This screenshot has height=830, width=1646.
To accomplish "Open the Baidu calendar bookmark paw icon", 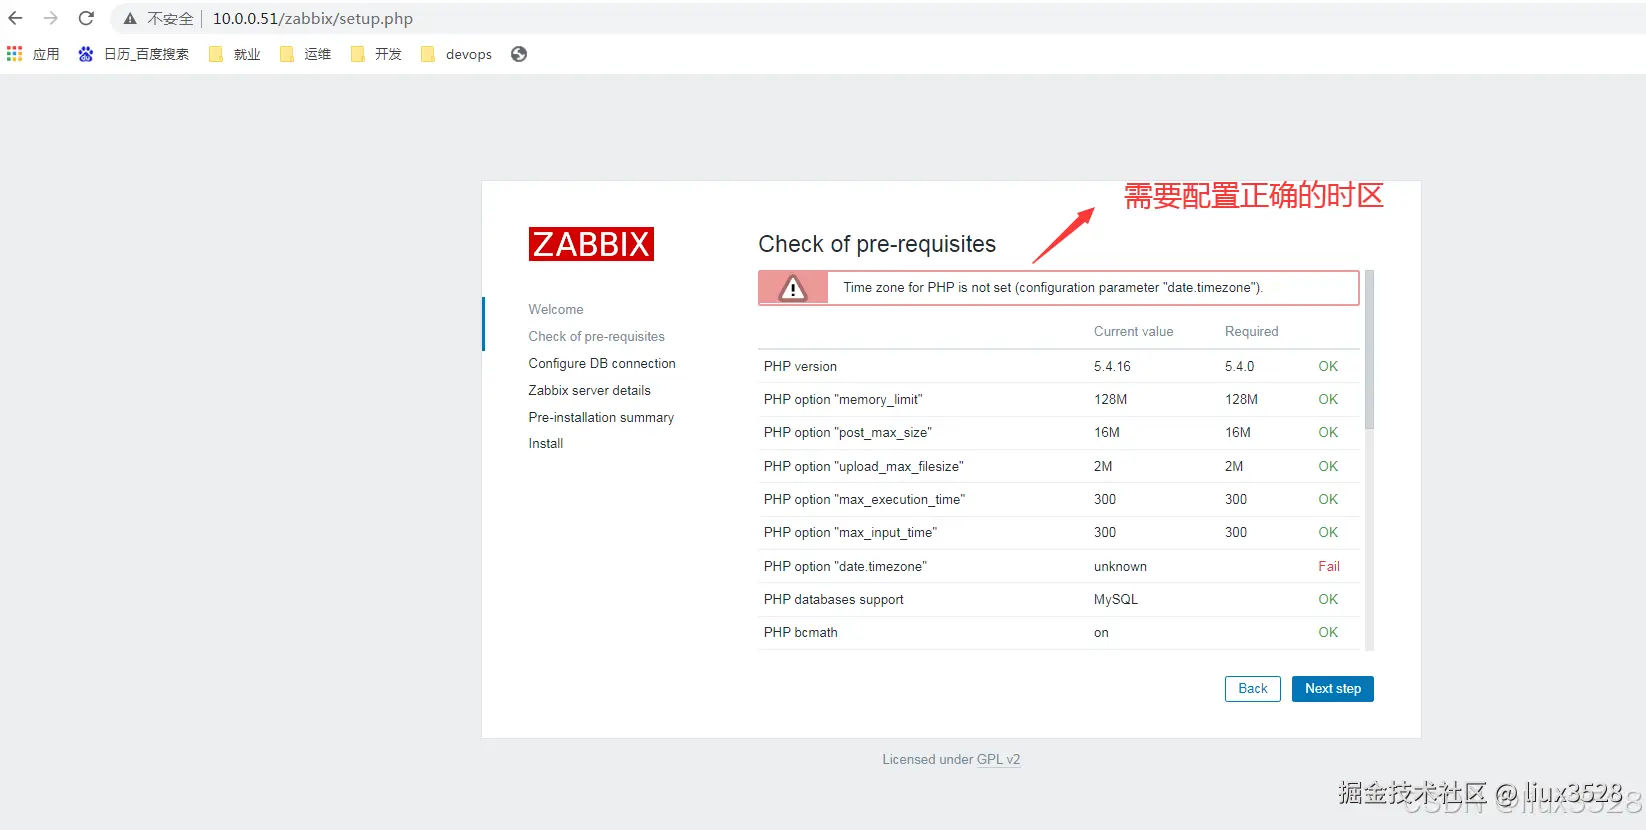I will tap(86, 54).
